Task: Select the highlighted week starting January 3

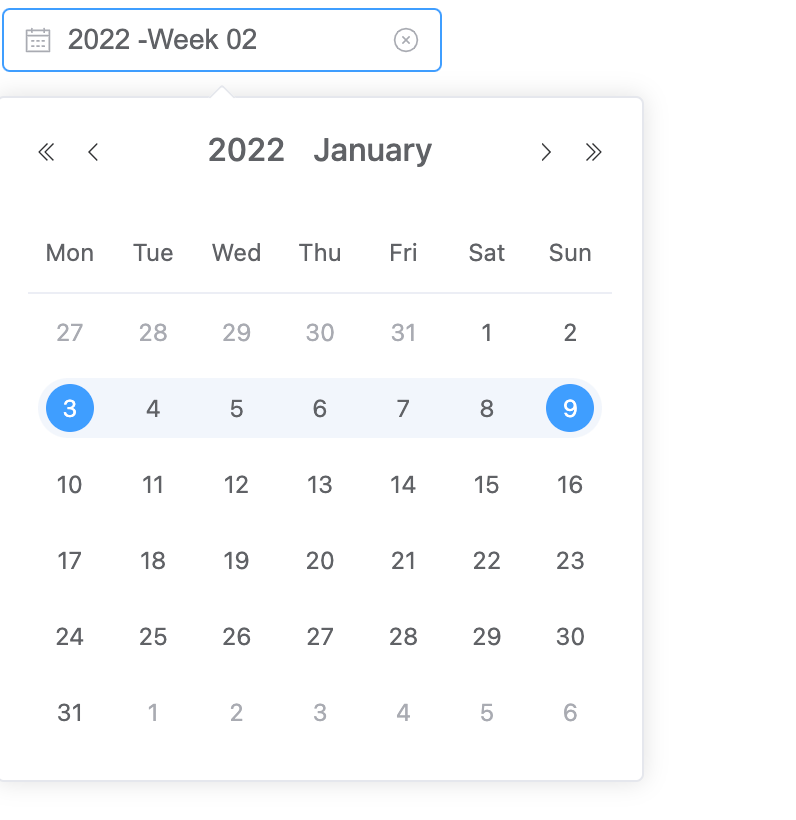Action: (x=69, y=408)
